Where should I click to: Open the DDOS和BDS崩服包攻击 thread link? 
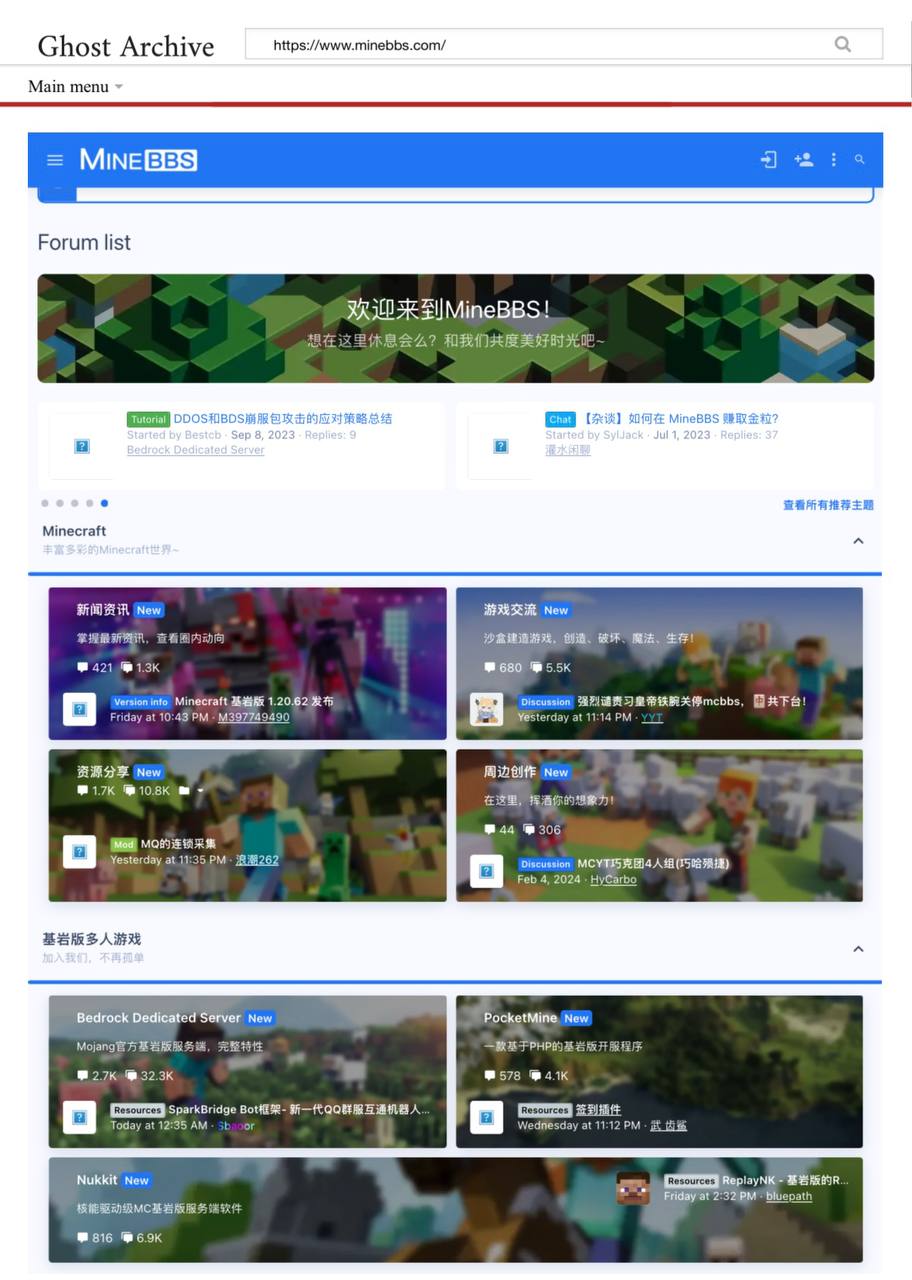[283, 419]
